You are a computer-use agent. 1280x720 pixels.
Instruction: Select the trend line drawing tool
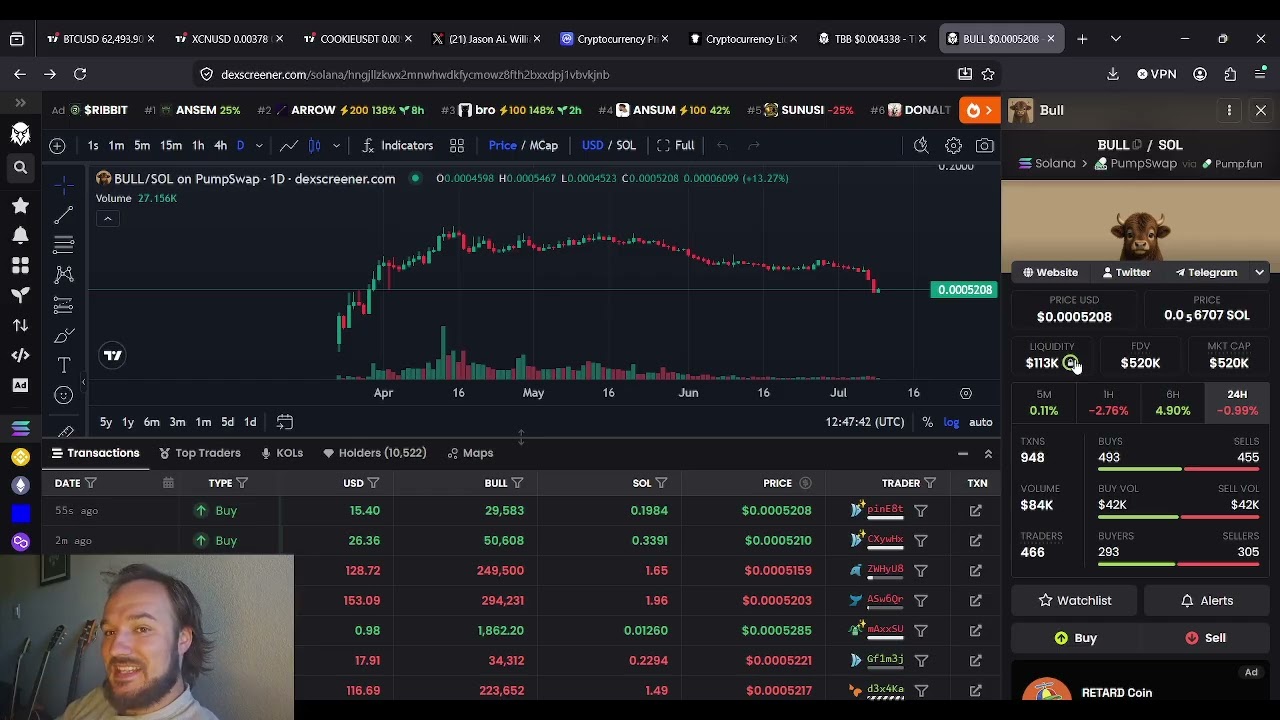click(64, 214)
